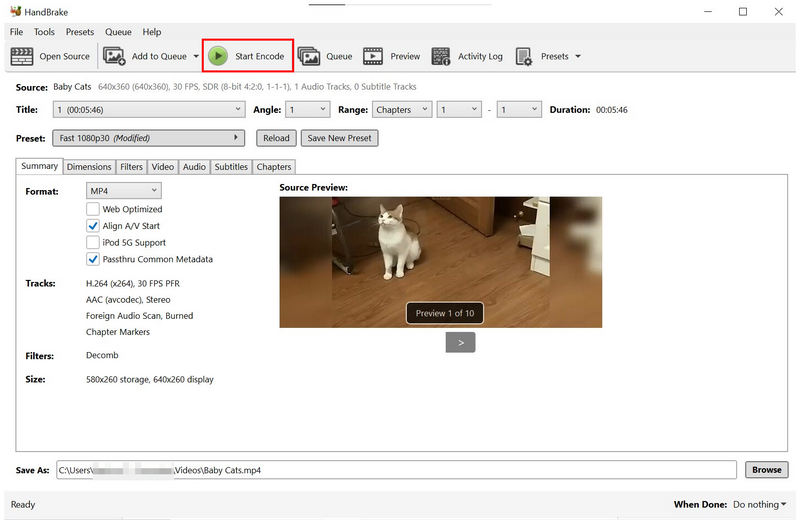Screen dimensions: 800x524
Task: Open the Range Chapters dropdown
Action: (x=402, y=110)
